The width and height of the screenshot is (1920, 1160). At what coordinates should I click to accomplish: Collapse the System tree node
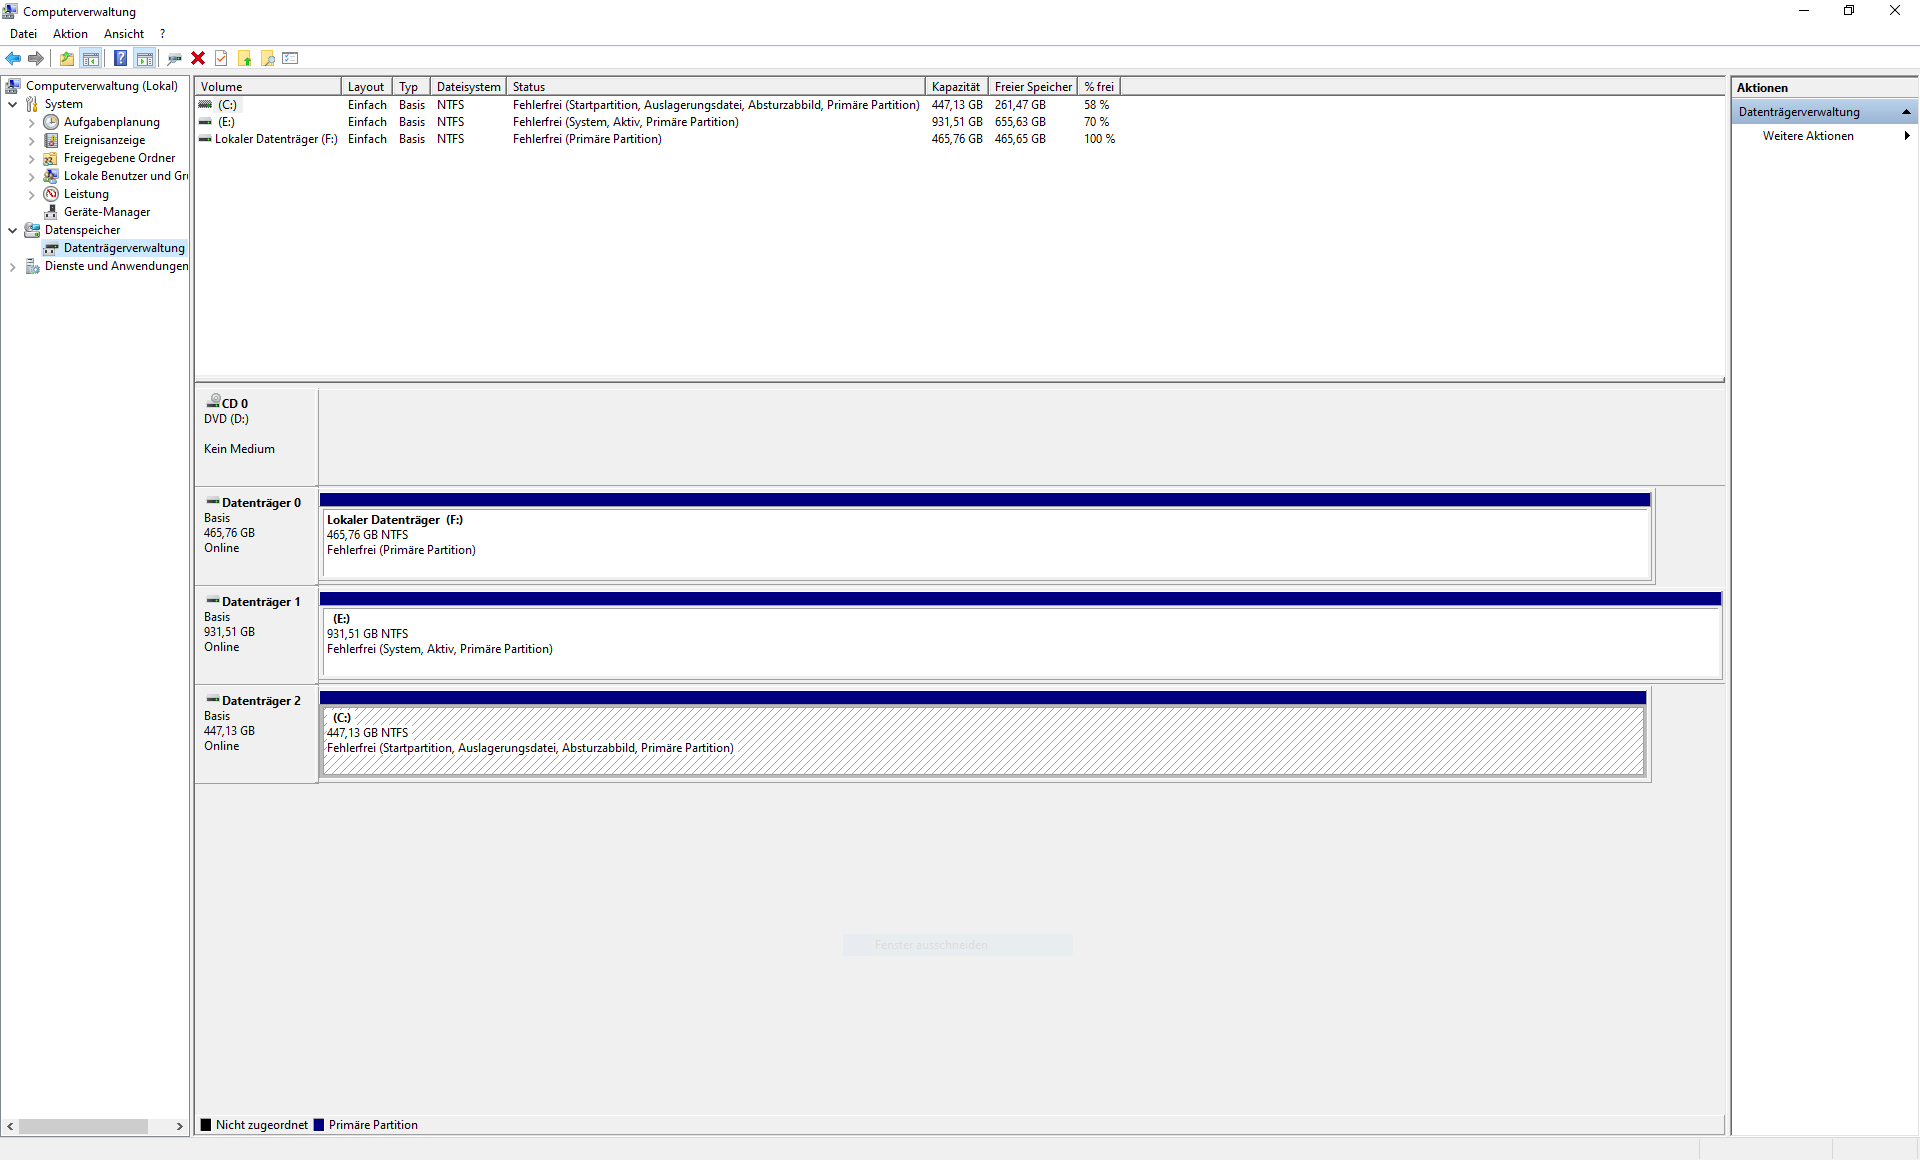pyautogui.click(x=12, y=104)
